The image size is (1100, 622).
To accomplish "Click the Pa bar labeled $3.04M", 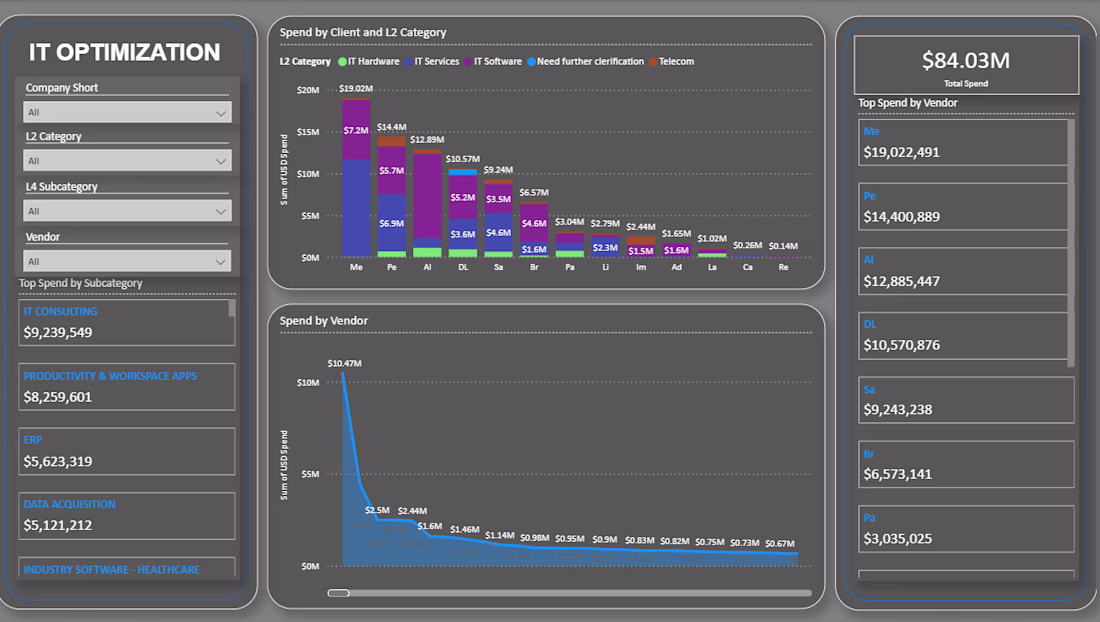I will (570, 245).
